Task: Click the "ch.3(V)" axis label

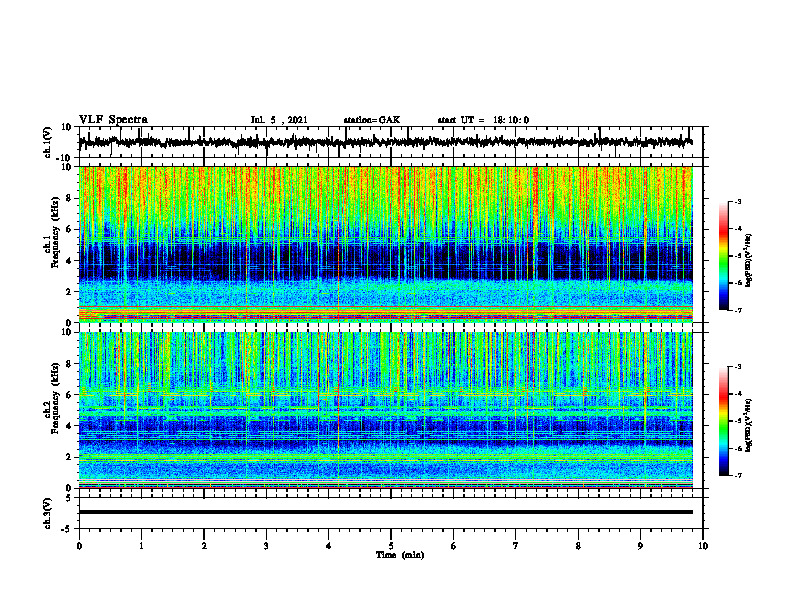Action: pyautogui.click(x=47, y=514)
